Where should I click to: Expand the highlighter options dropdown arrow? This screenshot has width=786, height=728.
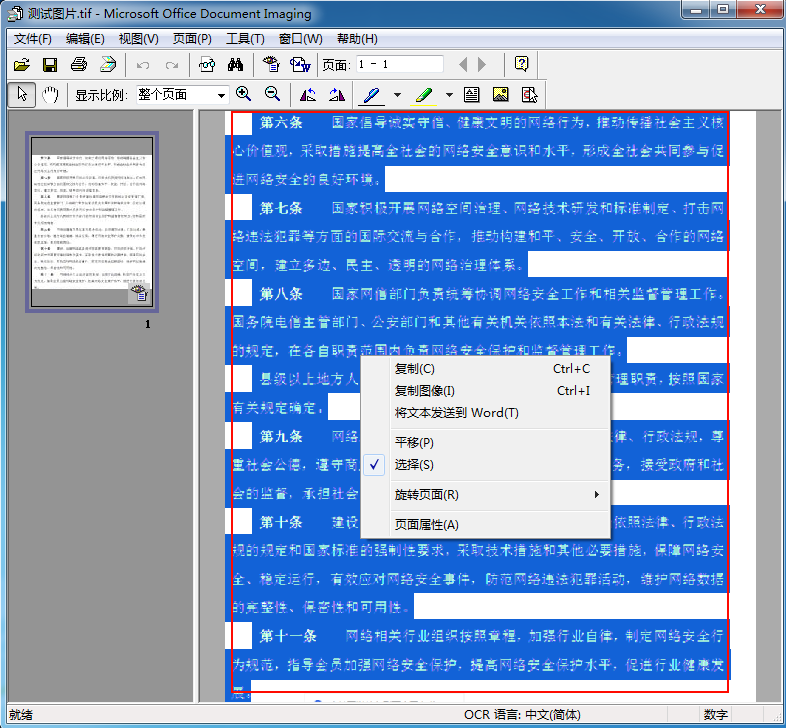[x=449, y=95]
